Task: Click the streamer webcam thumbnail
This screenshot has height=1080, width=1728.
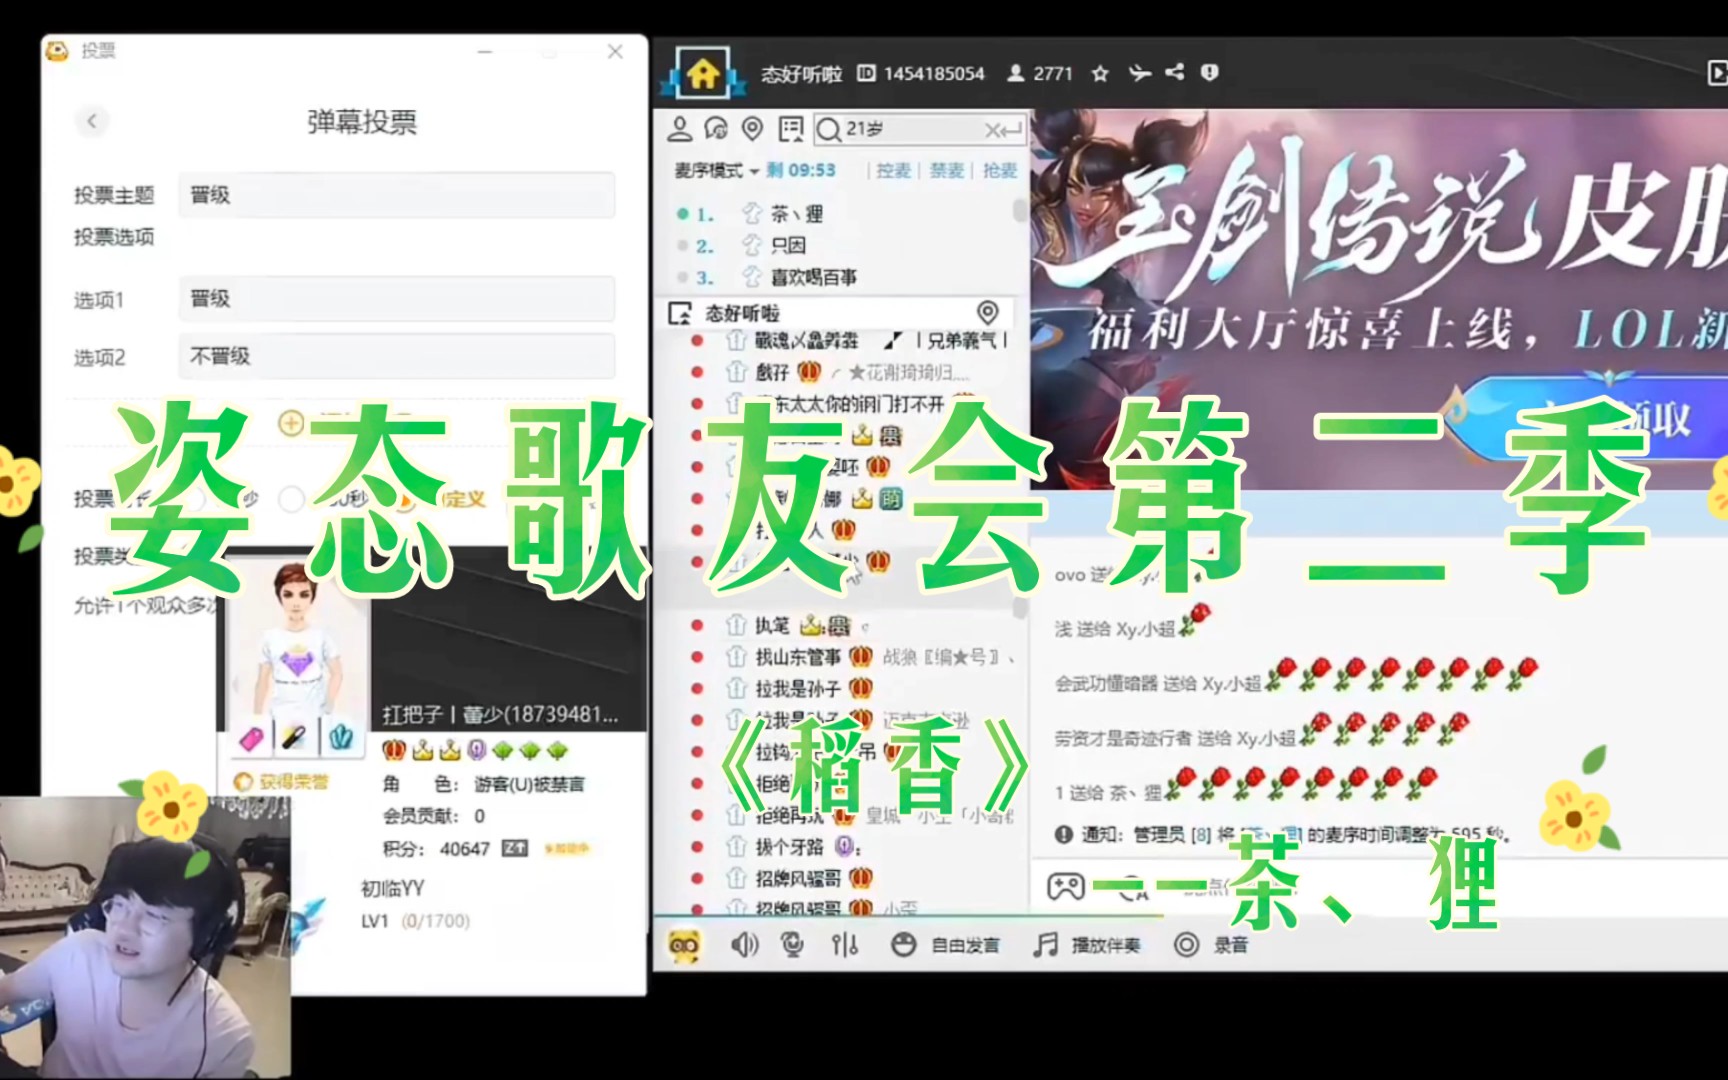Action: (146, 938)
